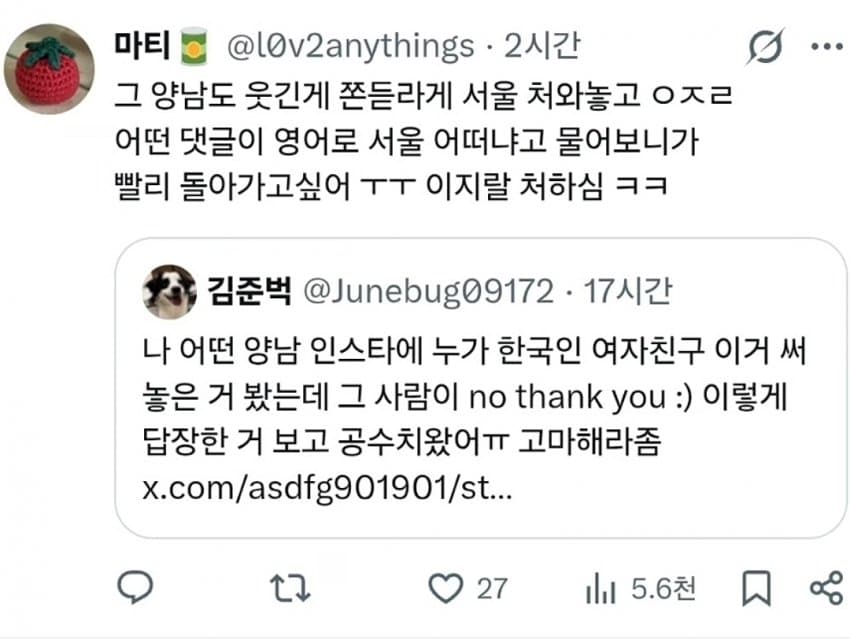Click the display name 김준벅
Viewport: 850px width, 639px height.
[x=249, y=291]
